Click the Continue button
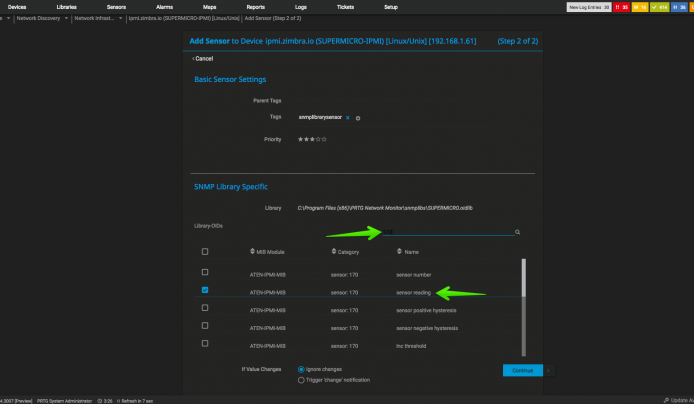The image size is (694, 404). (x=523, y=370)
